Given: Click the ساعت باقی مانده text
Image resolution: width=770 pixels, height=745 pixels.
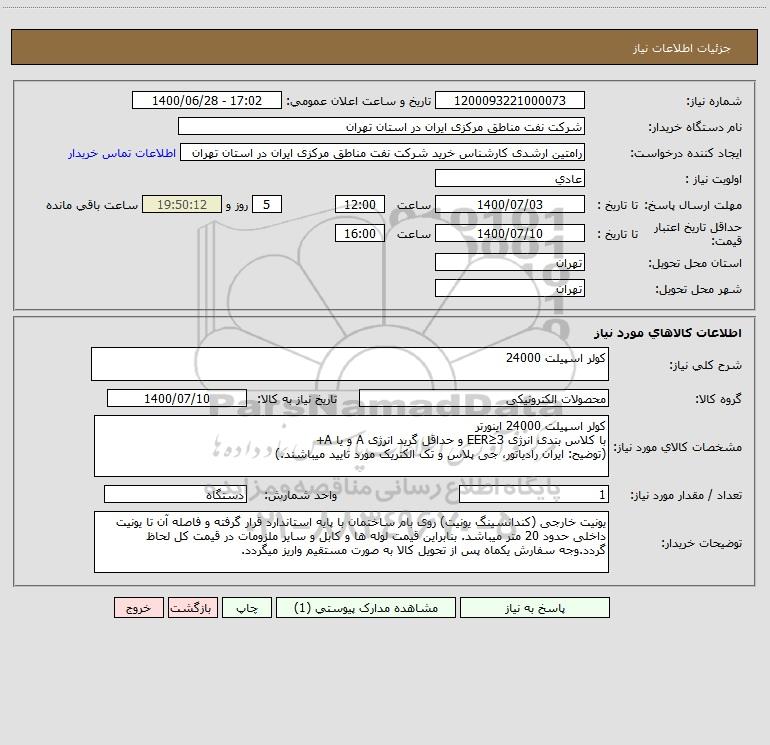Looking at the screenshot, I should coord(92,205).
